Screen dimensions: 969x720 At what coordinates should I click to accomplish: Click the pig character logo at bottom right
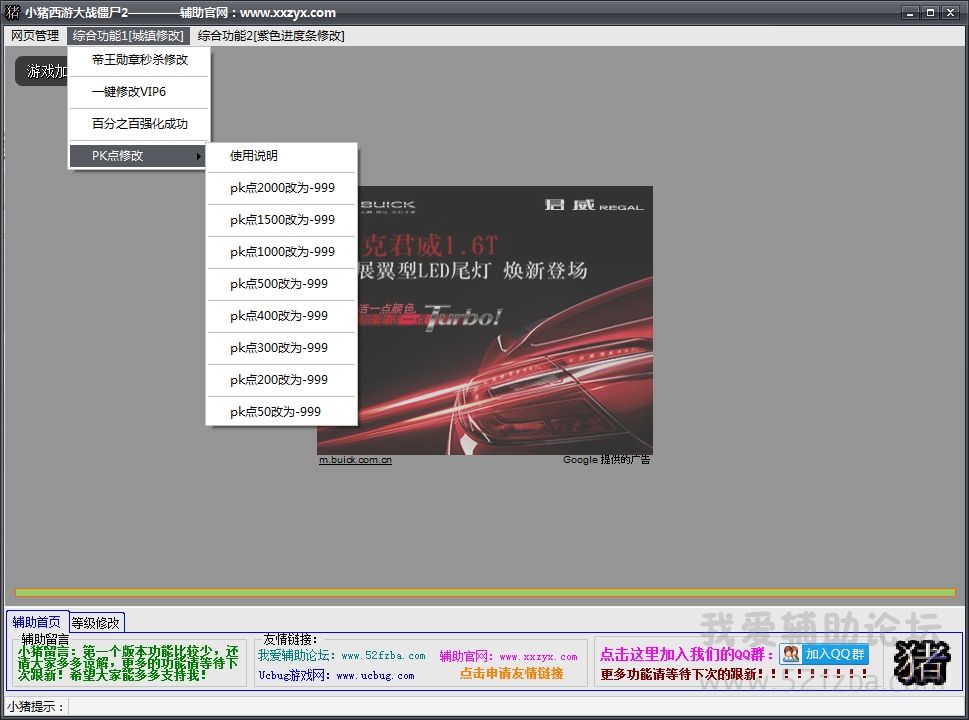pyautogui.click(x=921, y=663)
